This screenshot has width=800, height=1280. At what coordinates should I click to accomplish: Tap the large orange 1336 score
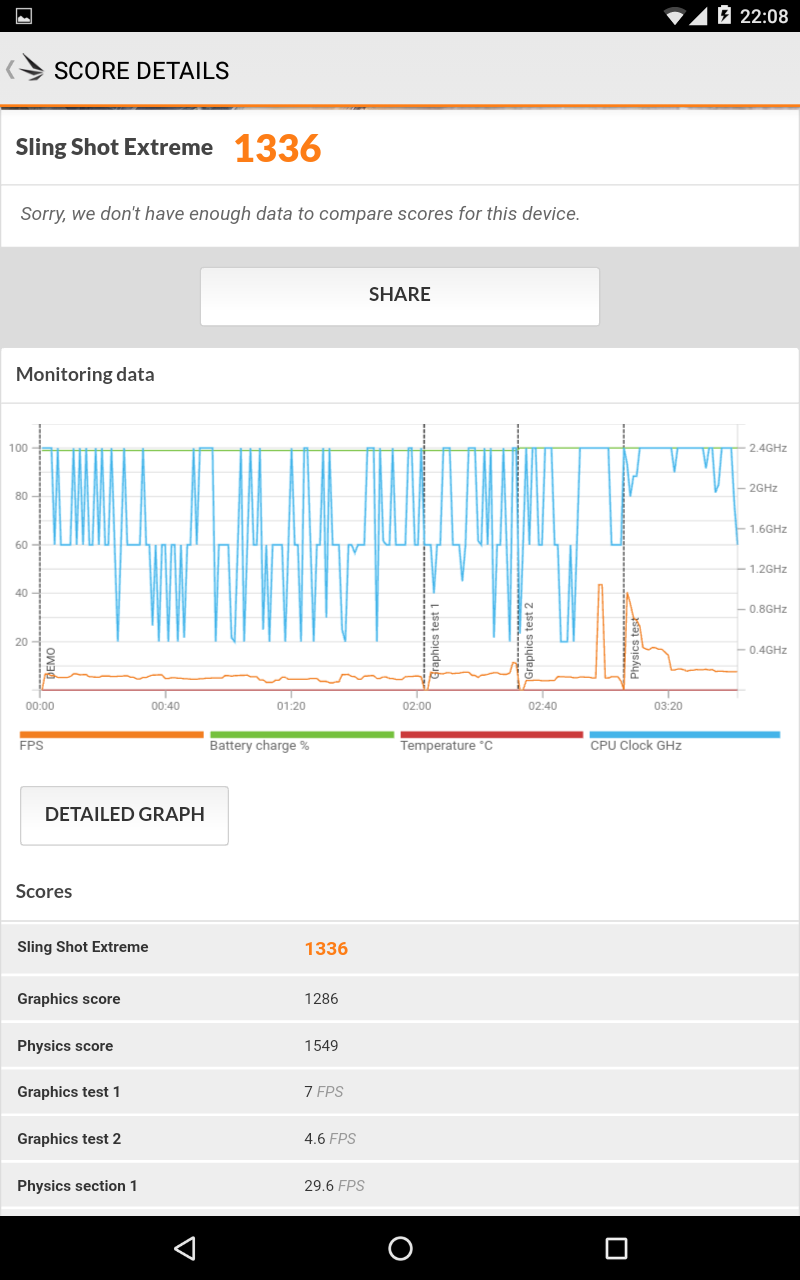click(277, 148)
